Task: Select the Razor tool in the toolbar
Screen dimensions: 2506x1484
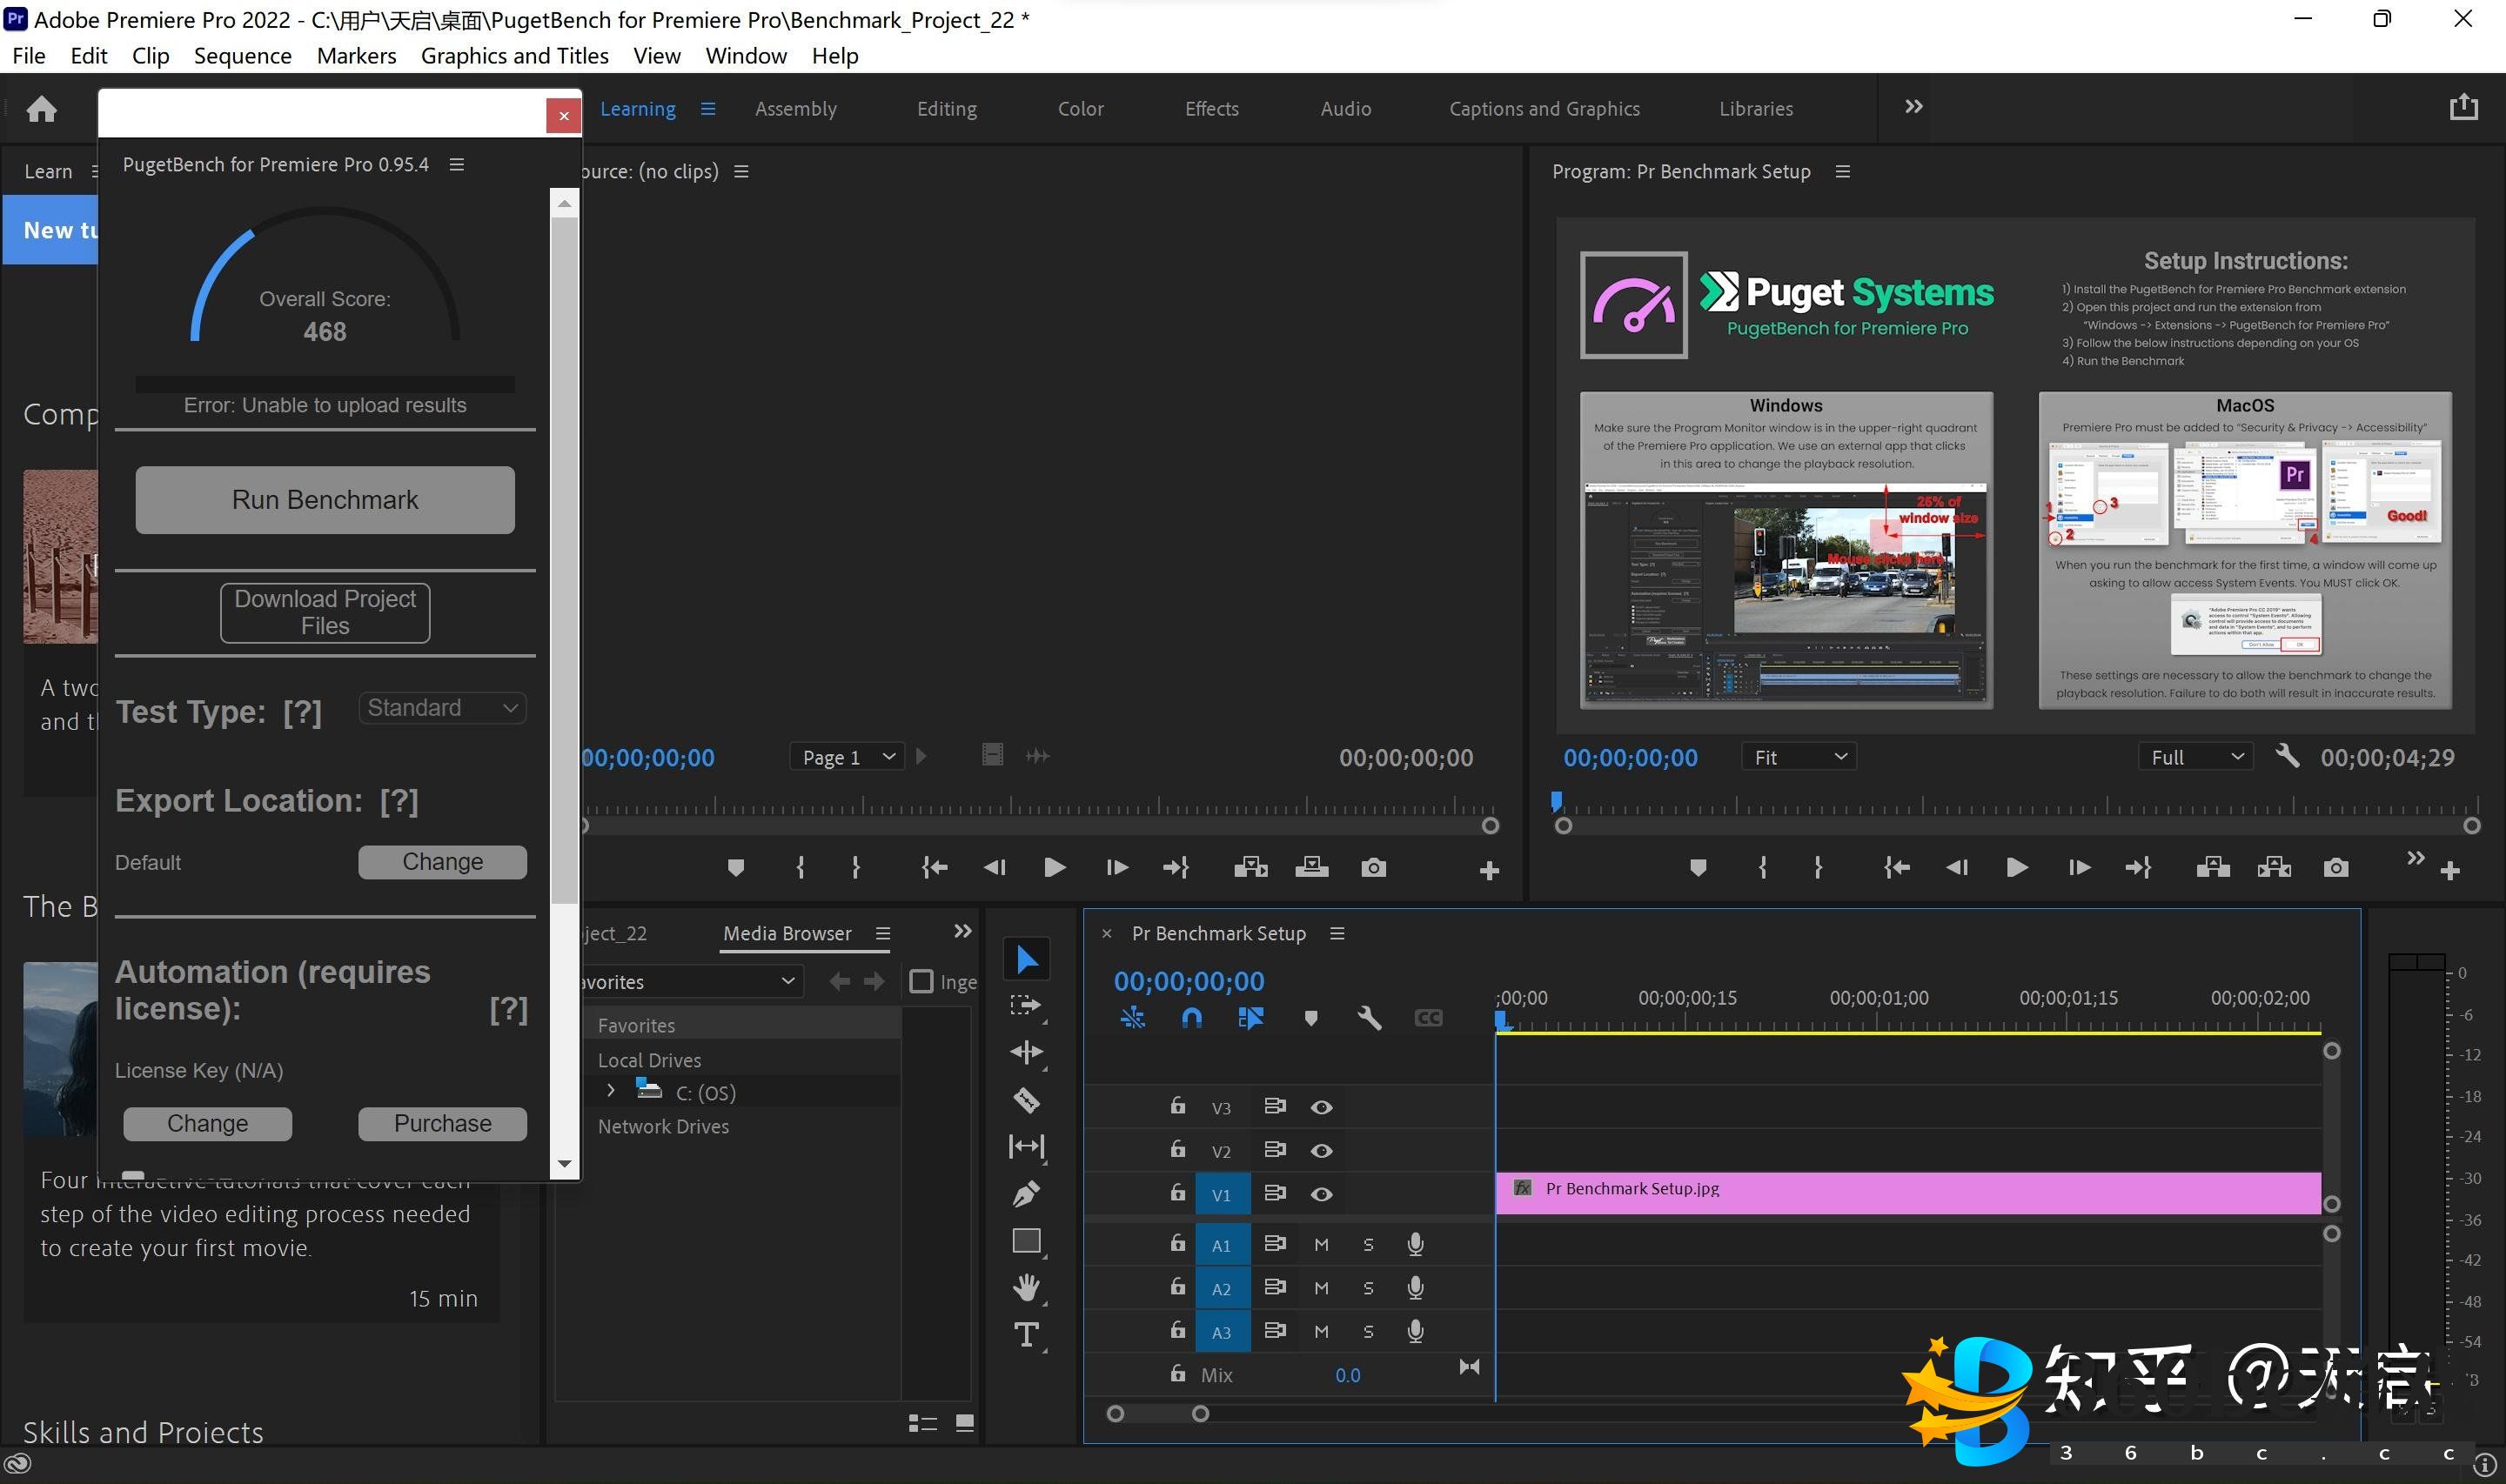Action: (1026, 1100)
